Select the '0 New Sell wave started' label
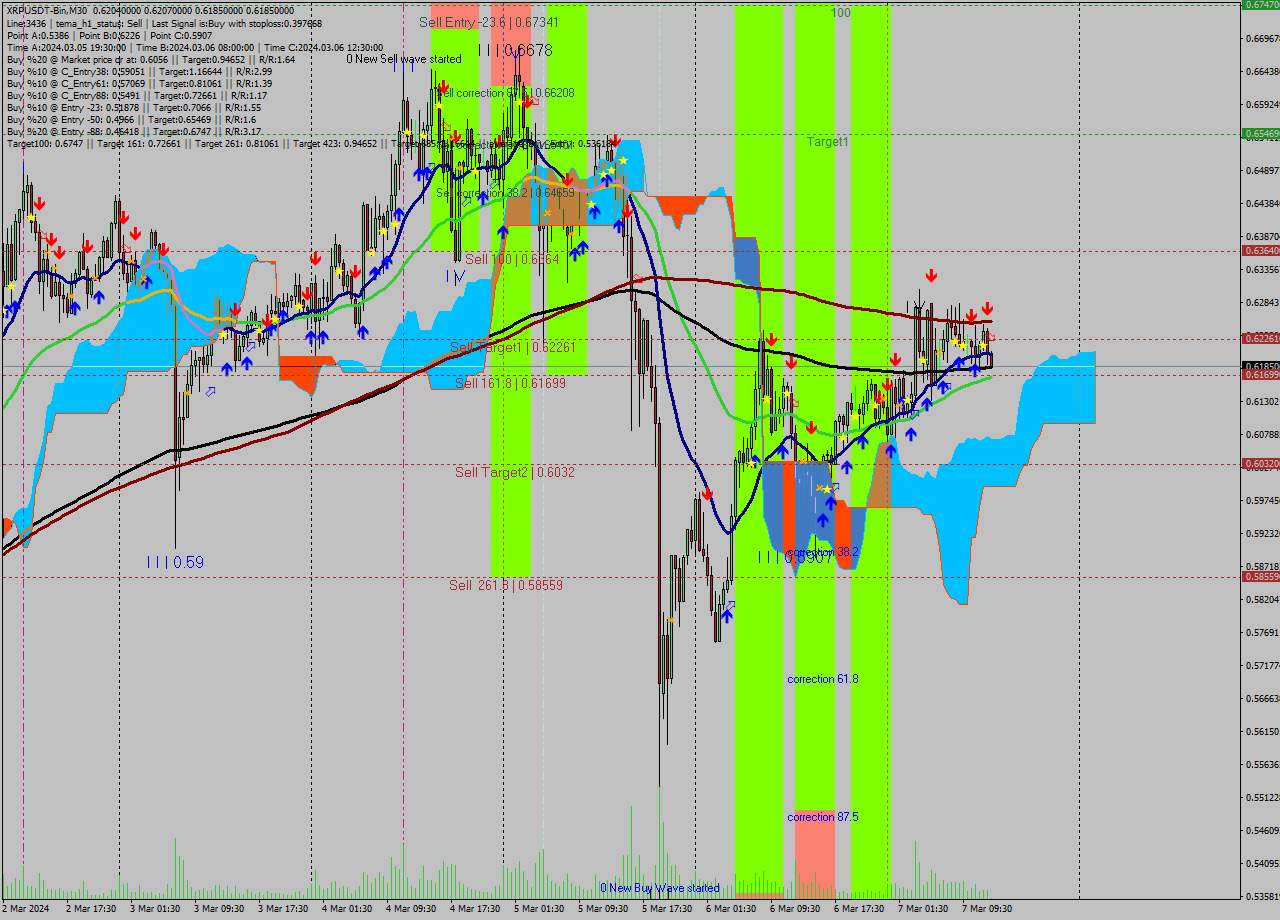 coord(404,59)
